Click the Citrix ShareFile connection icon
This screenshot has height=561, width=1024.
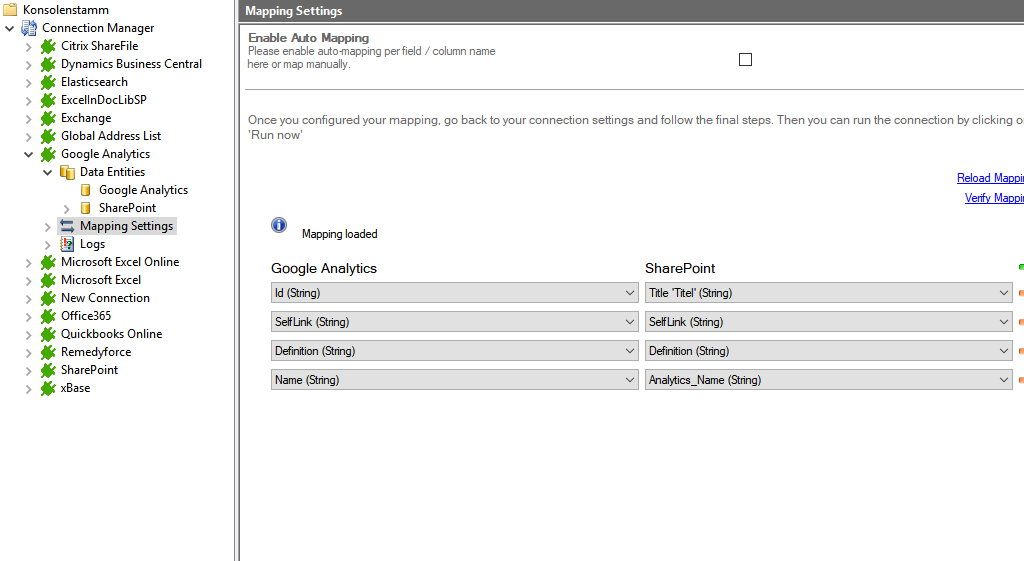48,46
